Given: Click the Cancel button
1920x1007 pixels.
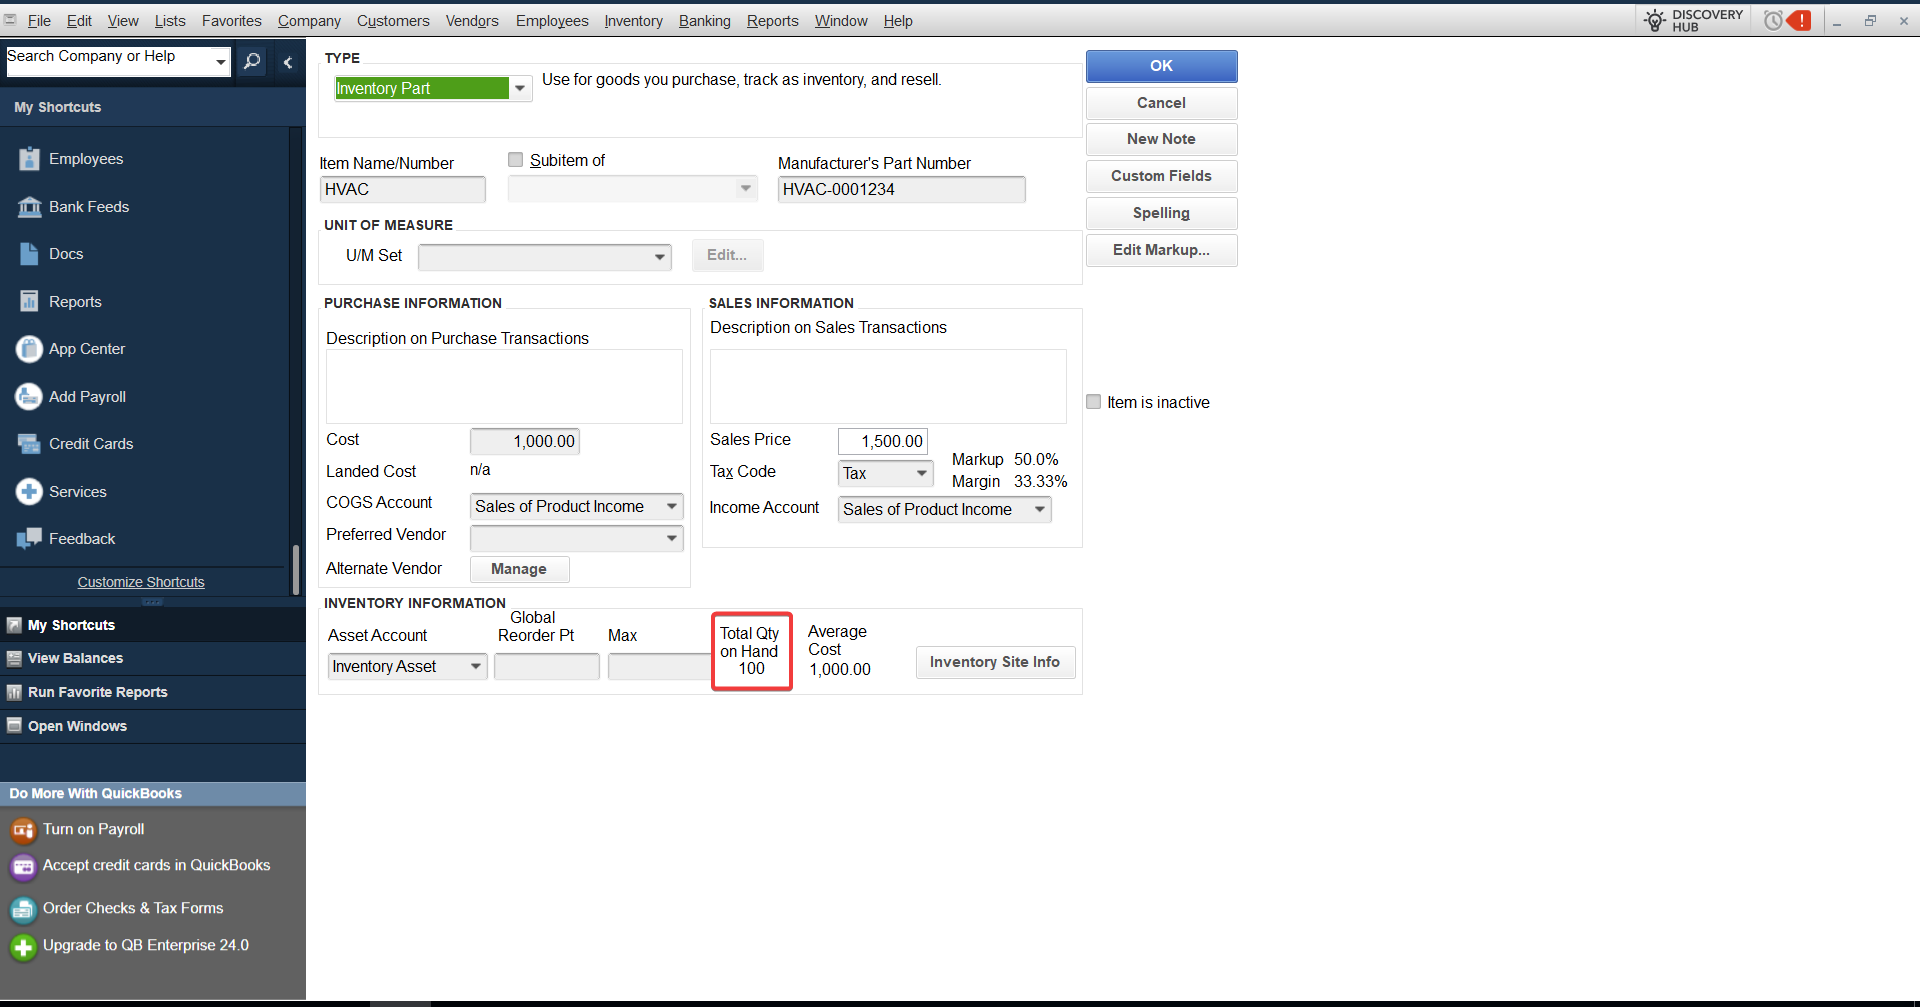Looking at the screenshot, I should point(1161,103).
